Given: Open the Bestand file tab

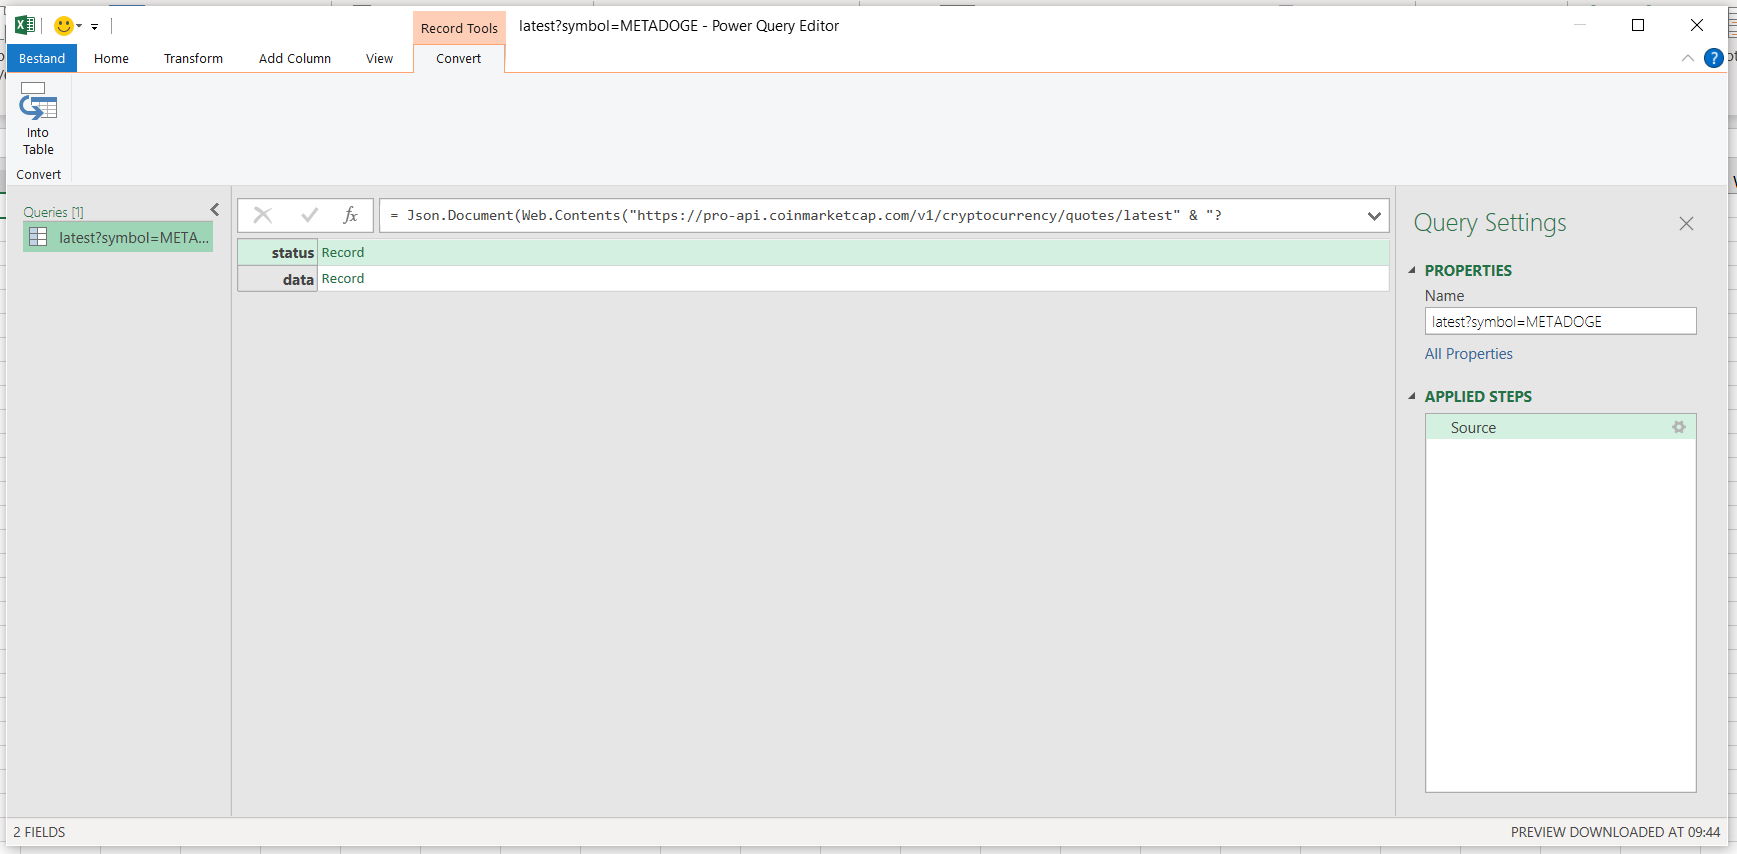Looking at the screenshot, I should point(42,58).
